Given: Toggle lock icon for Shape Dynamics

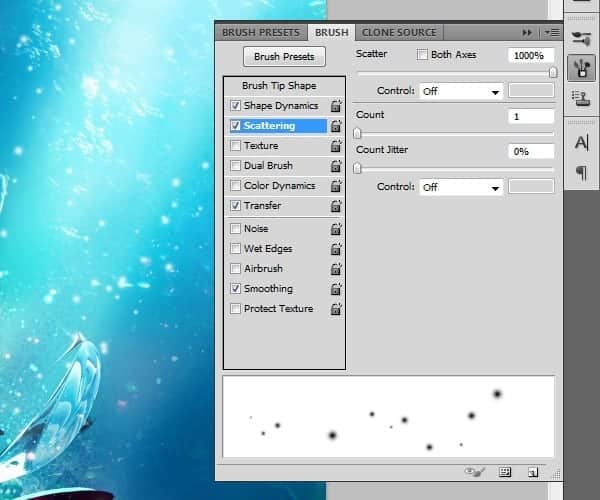Looking at the screenshot, I should click(x=336, y=106).
